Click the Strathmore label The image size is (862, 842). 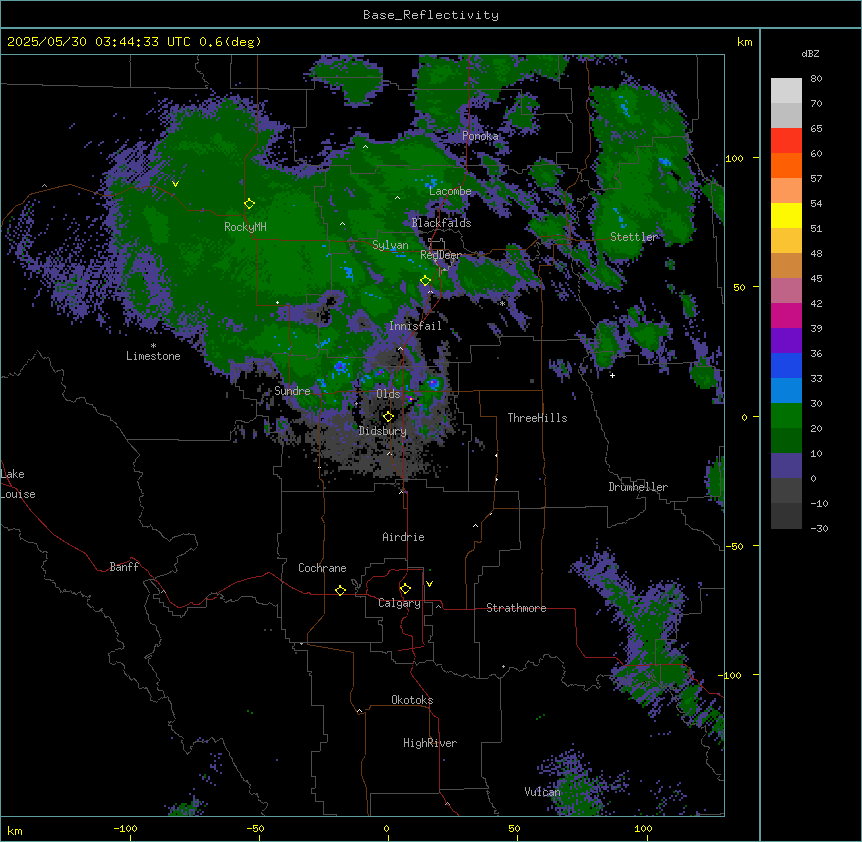[x=516, y=608]
